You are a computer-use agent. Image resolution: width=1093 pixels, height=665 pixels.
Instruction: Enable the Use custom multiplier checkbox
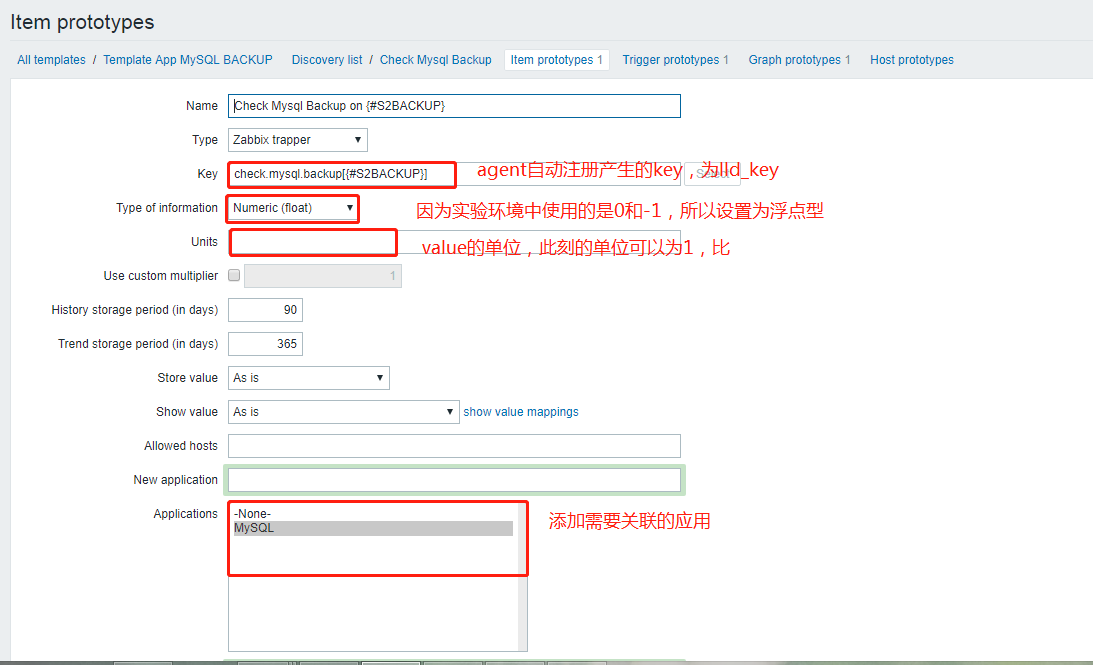click(234, 275)
